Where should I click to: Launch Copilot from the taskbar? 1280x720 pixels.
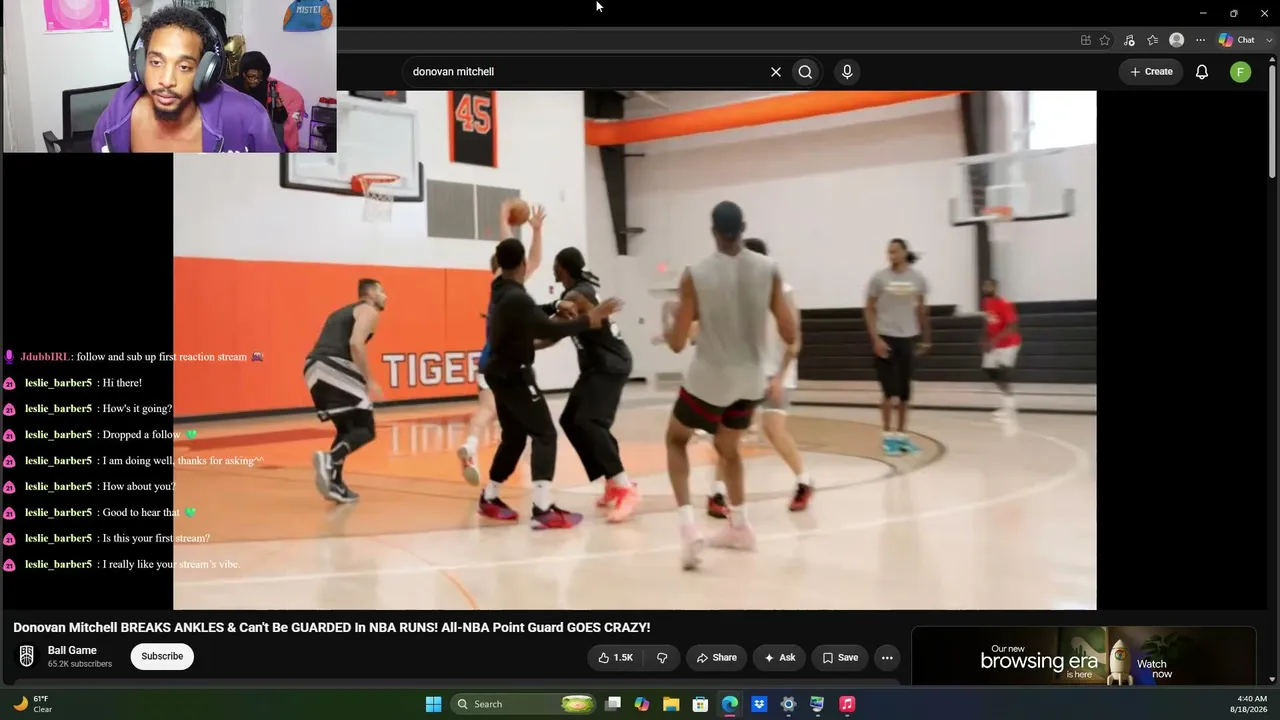642,704
